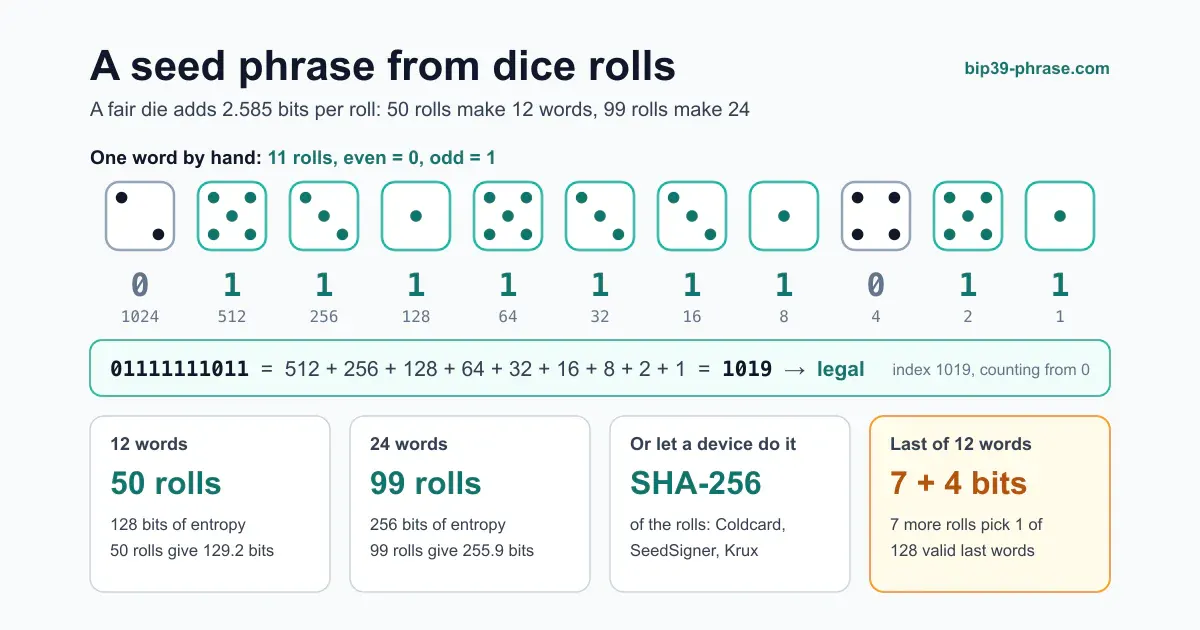Image resolution: width=1200 pixels, height=630 pixels.
Task: Click the three-dot die above 256
Action: coord(324,216)
